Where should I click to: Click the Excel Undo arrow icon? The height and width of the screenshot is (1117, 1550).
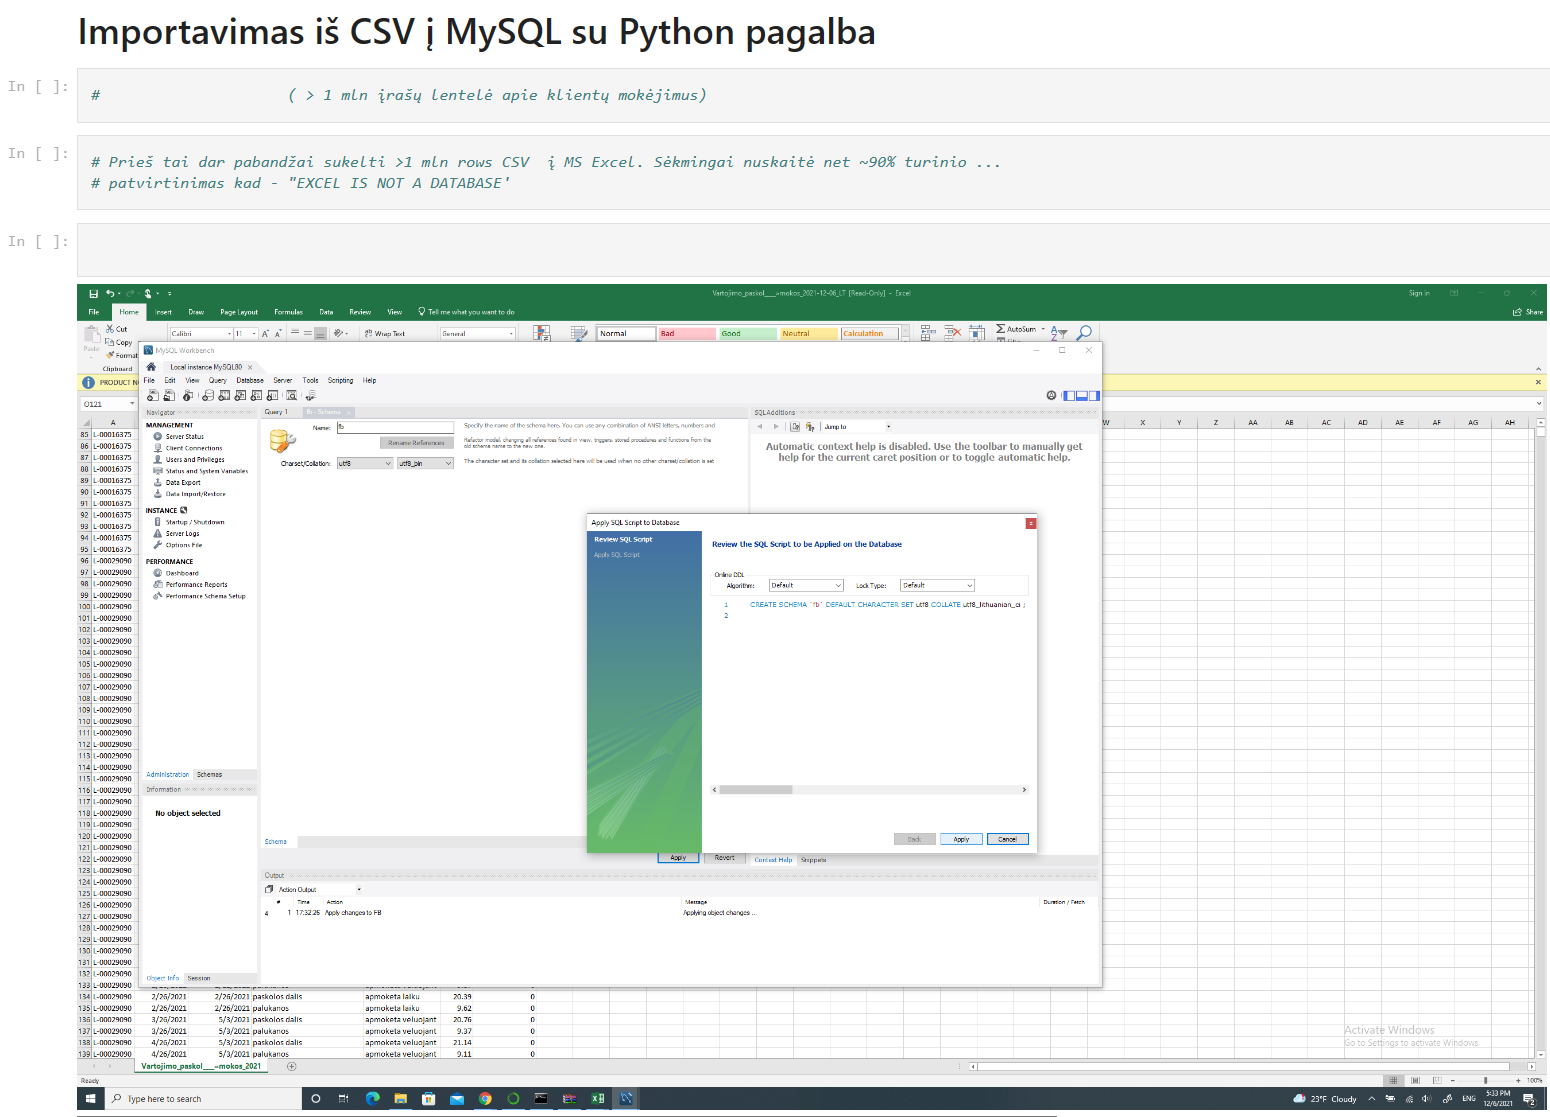(109, 293)
